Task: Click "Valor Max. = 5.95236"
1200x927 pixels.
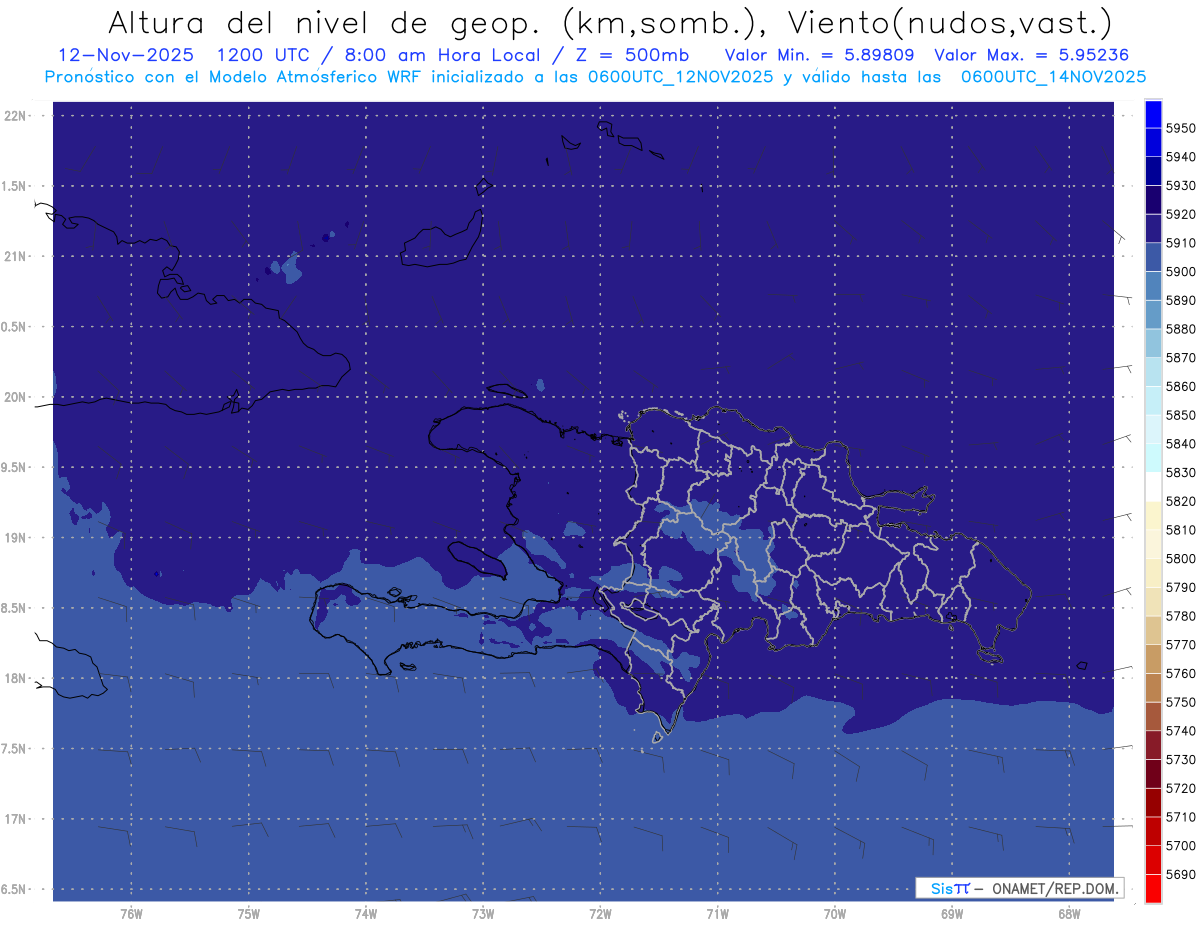Action: click(x=1031, y=55)
